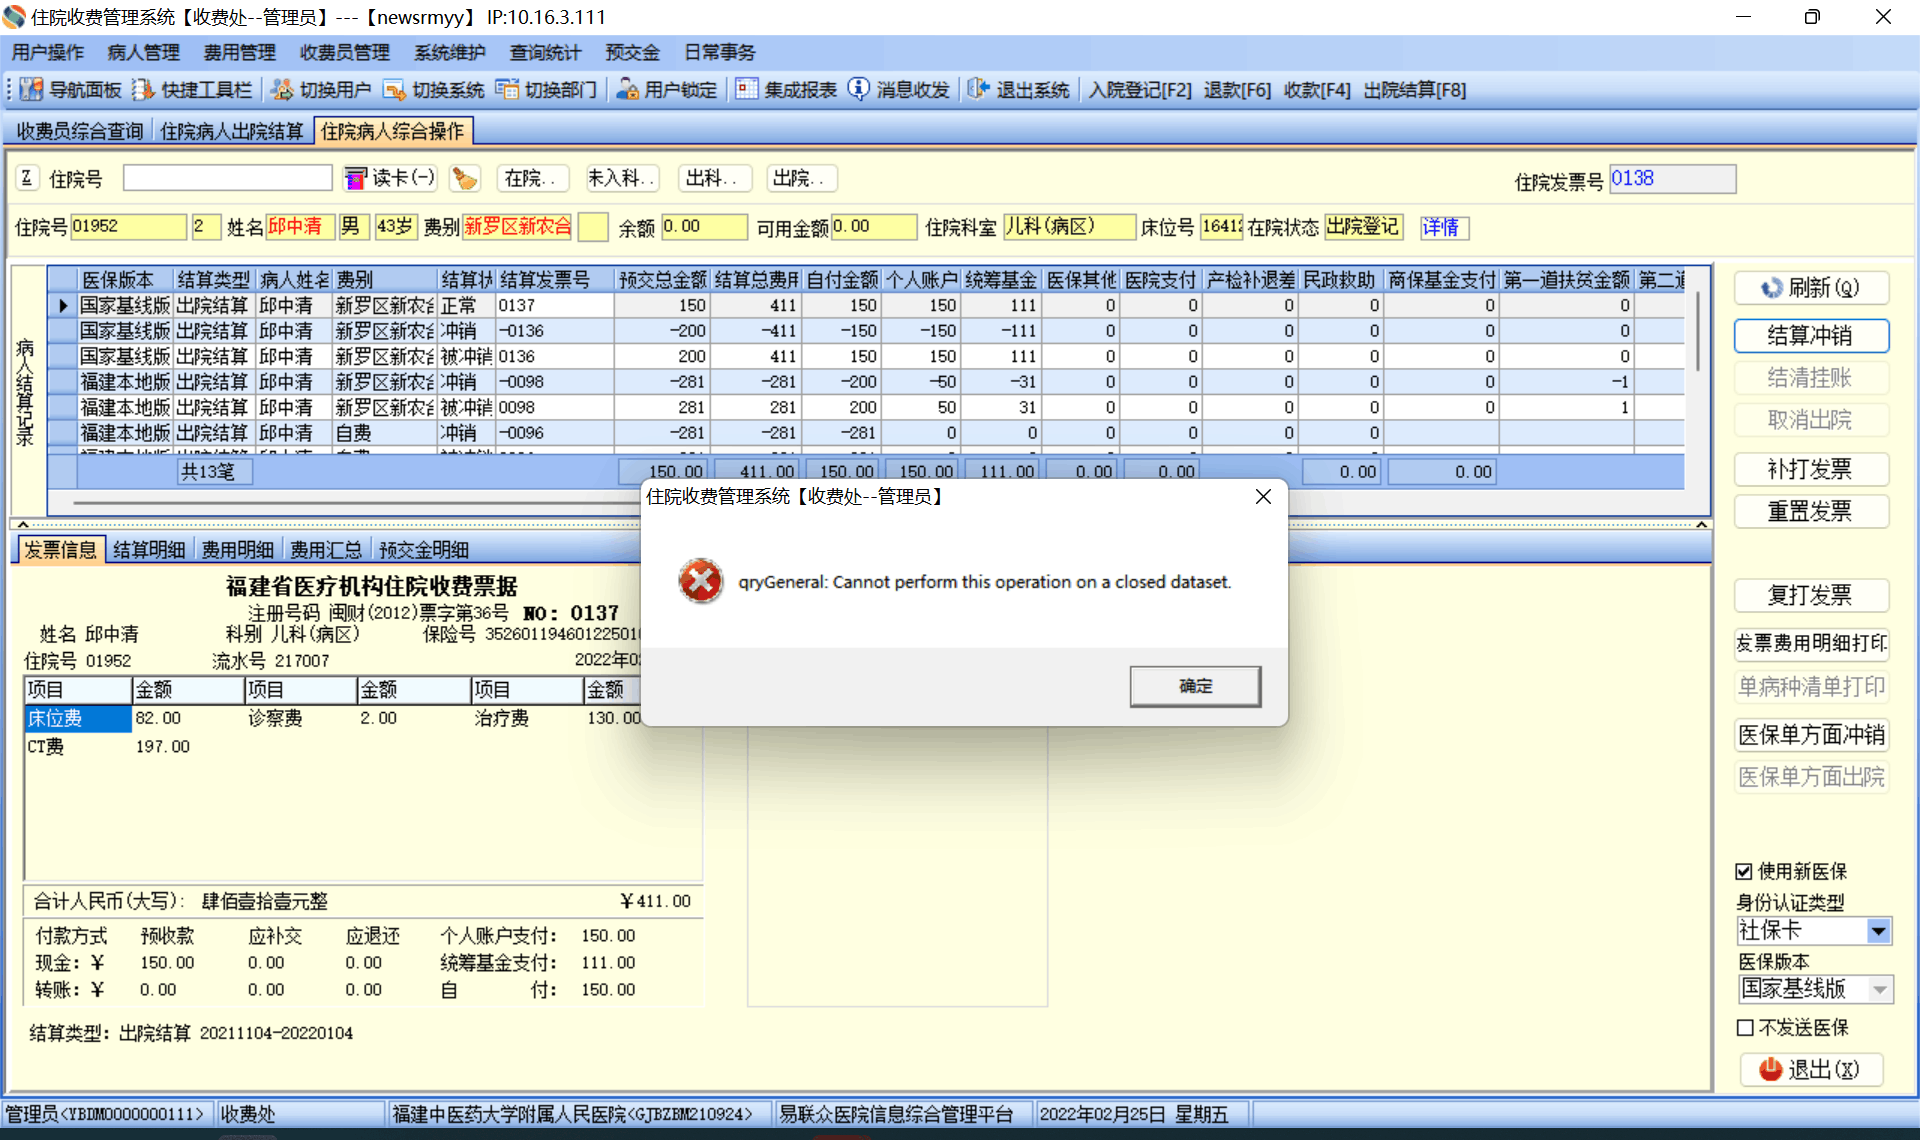This screenshot has width=1920, height=1140.
Task: Open the 费用管理 menu
Action: tap(239, 52)
